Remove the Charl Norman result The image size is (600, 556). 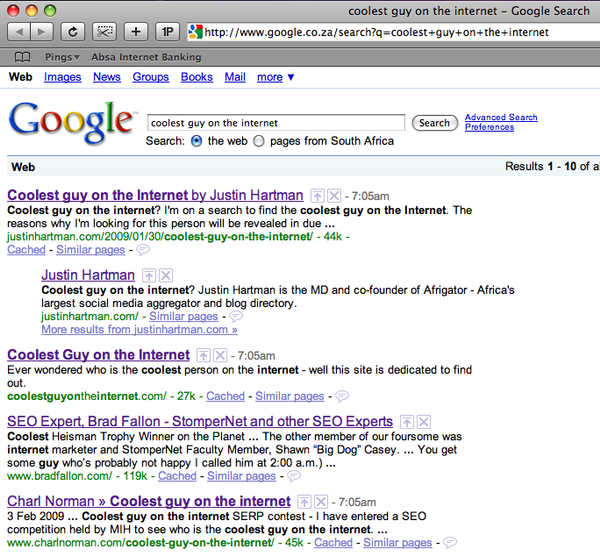(x=321, y=502)
